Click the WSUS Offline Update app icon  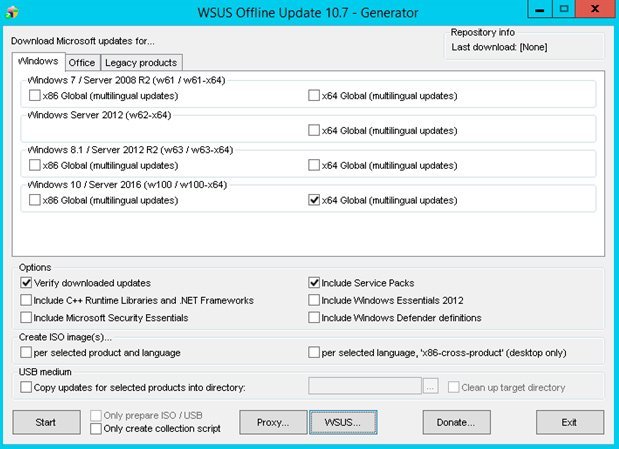click(x=12, y=12)
